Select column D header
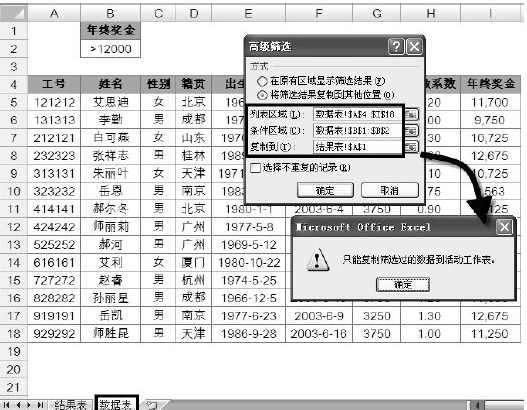Image resolution: width=527 pixels, height=410 pixels. click(x=194, y=13)
